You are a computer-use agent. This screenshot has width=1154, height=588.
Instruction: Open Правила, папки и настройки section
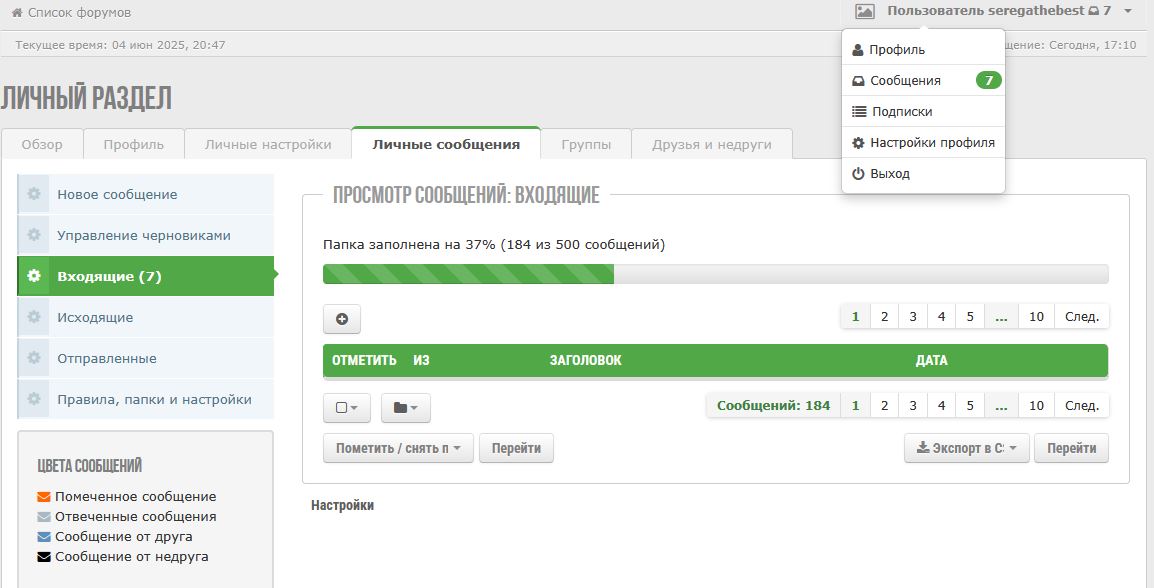click(x=154, y=399)
